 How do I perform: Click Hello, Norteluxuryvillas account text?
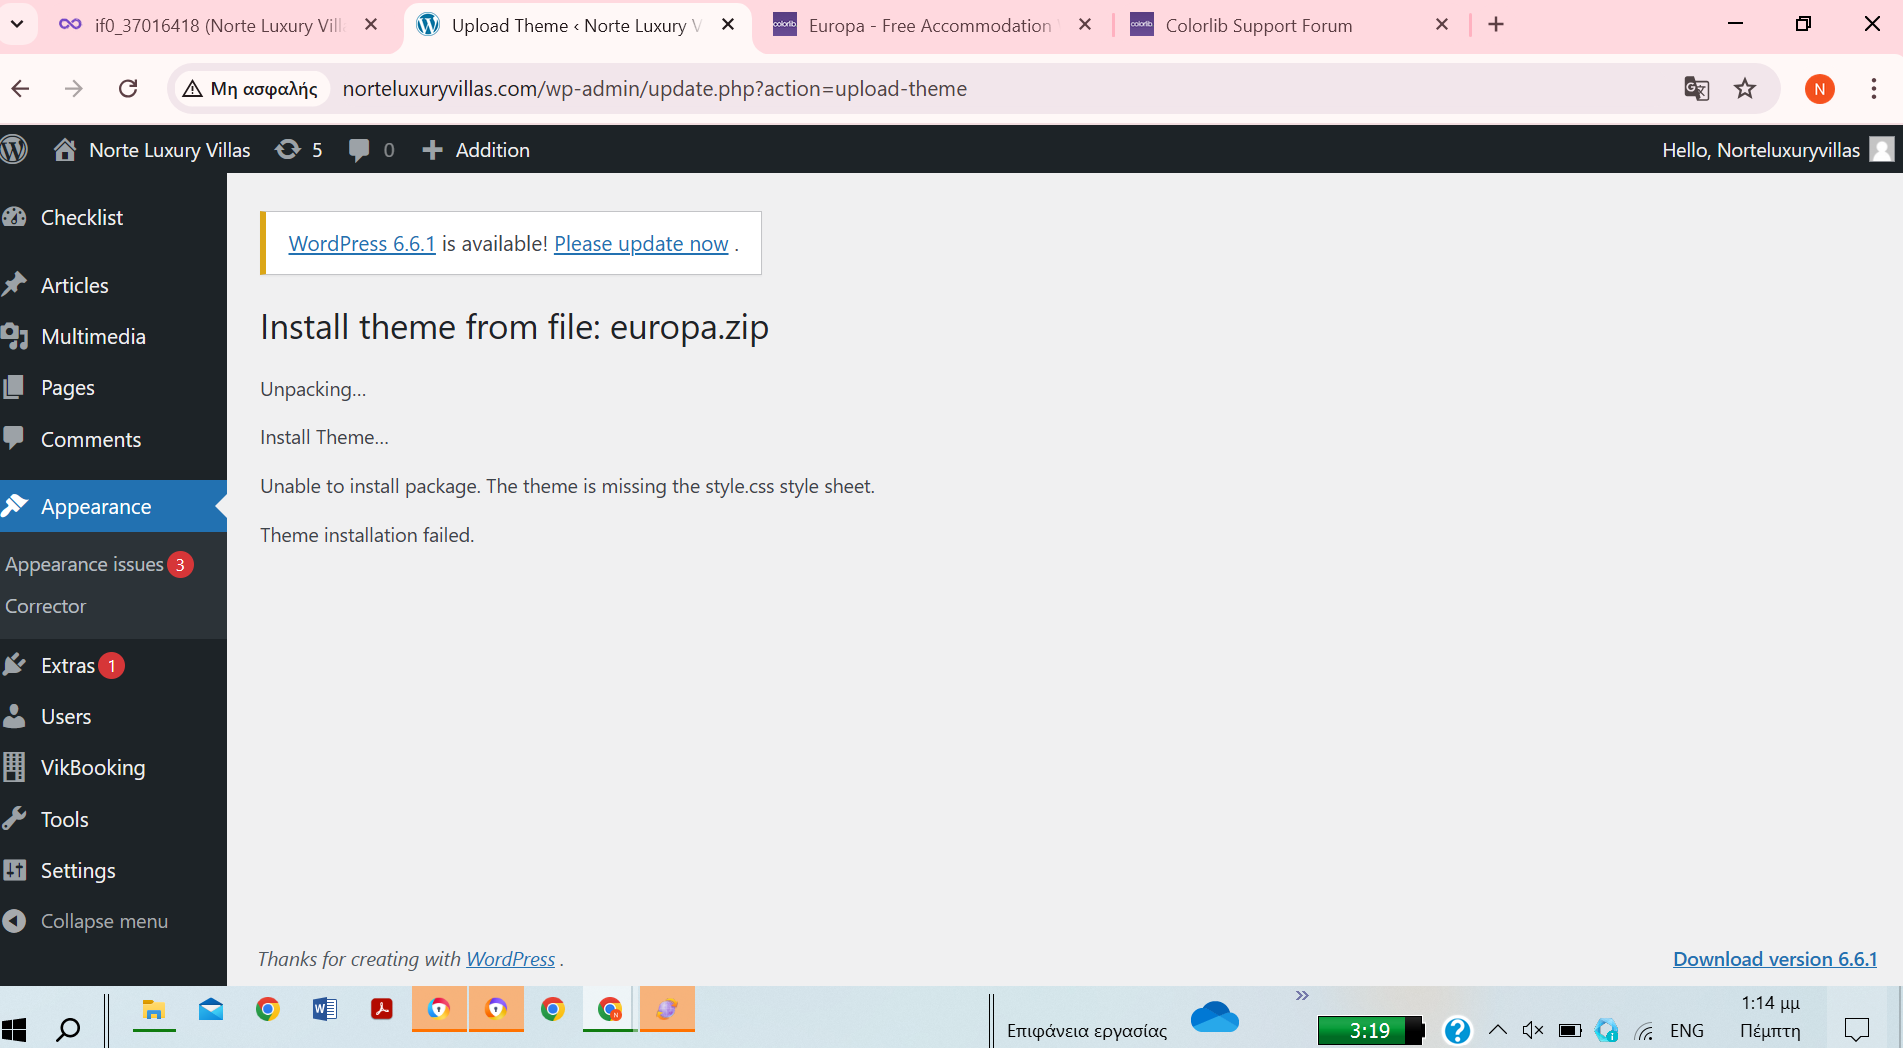[x=1761, y=150]
